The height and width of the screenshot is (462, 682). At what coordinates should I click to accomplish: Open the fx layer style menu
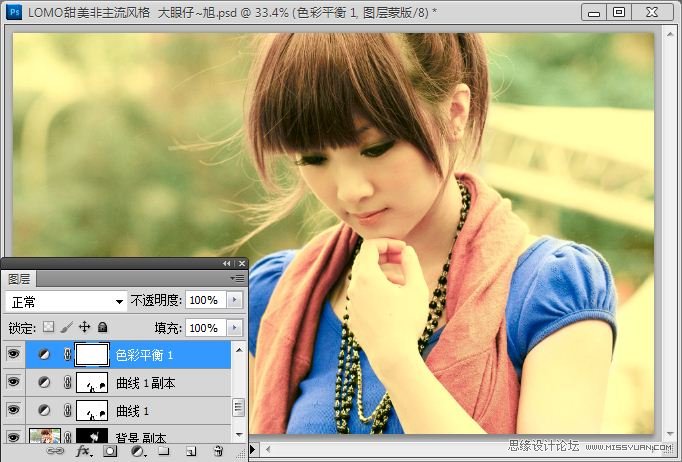tap(84, 451)
